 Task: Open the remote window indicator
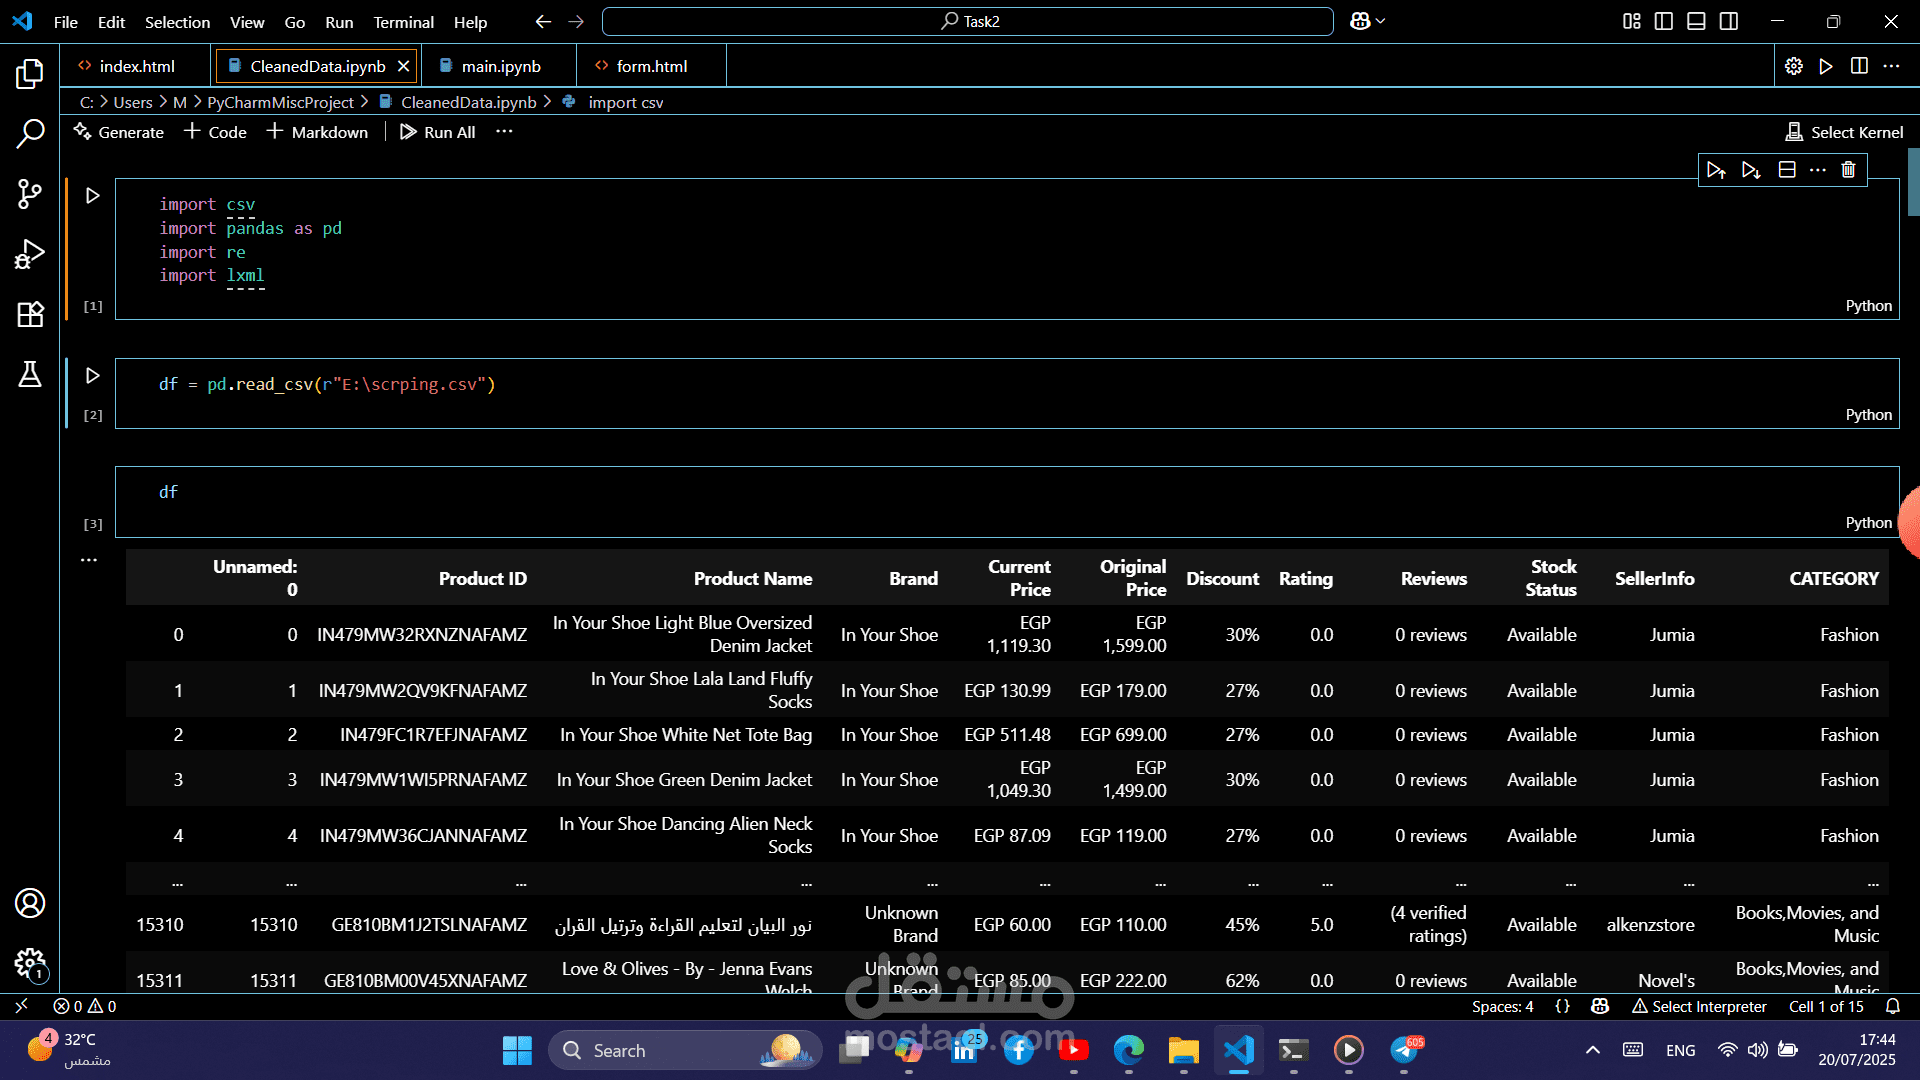21,1006
